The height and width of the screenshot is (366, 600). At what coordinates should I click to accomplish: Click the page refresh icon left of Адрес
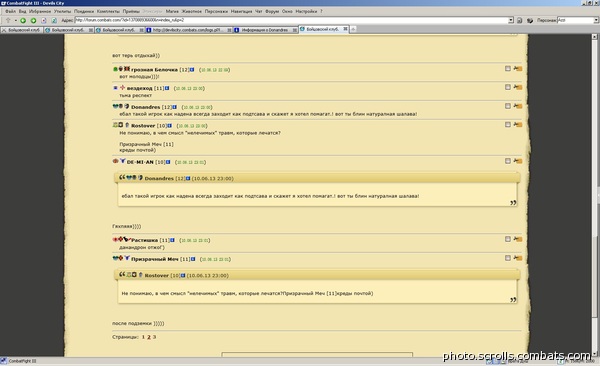click(54, 20)
